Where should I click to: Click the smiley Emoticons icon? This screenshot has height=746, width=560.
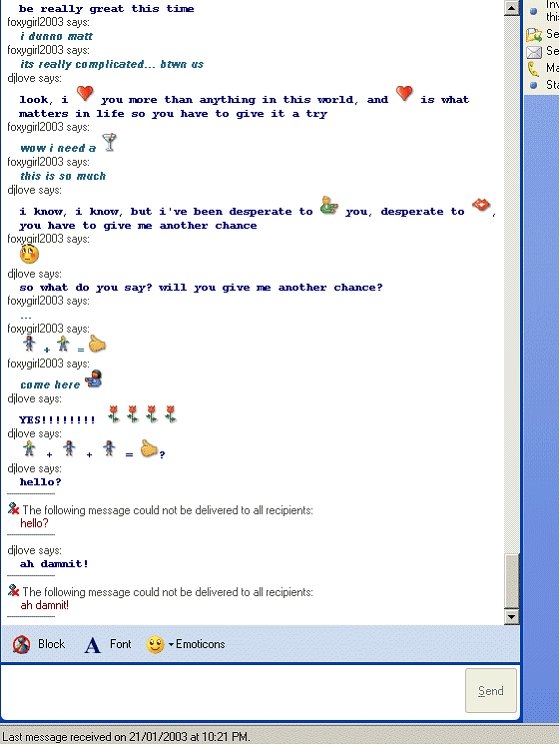155,645
